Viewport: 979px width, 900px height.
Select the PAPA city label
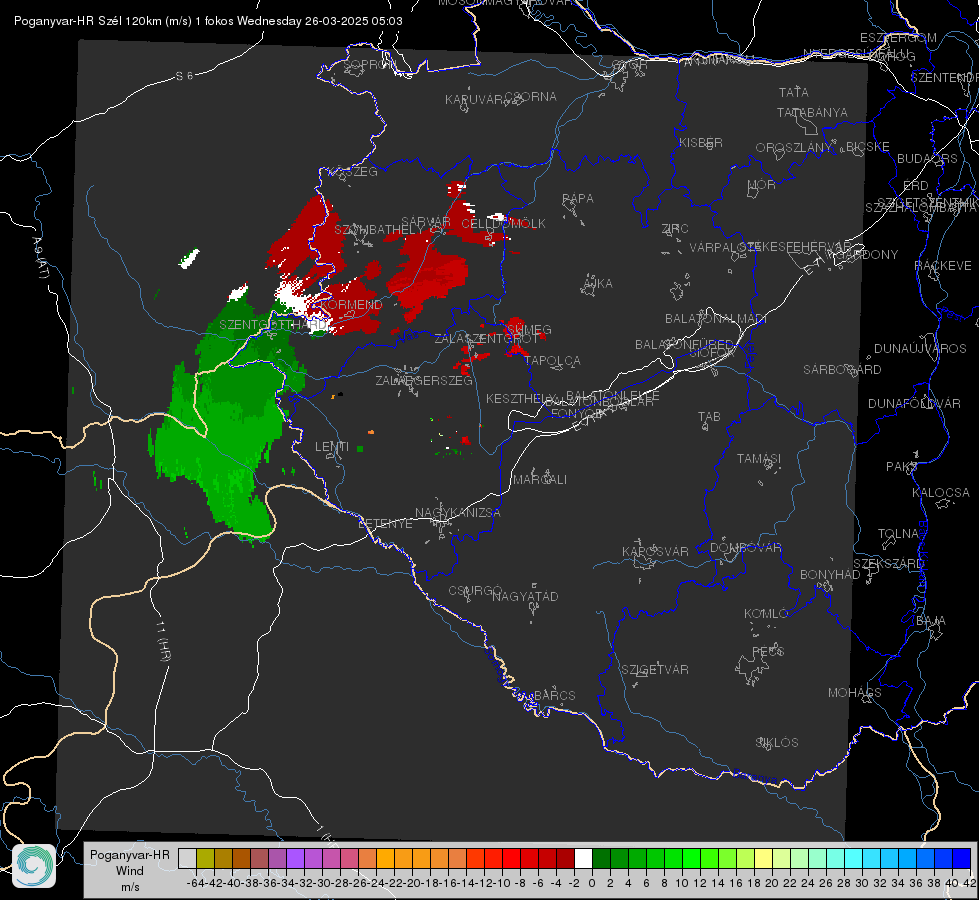click(x=578, y=199)
